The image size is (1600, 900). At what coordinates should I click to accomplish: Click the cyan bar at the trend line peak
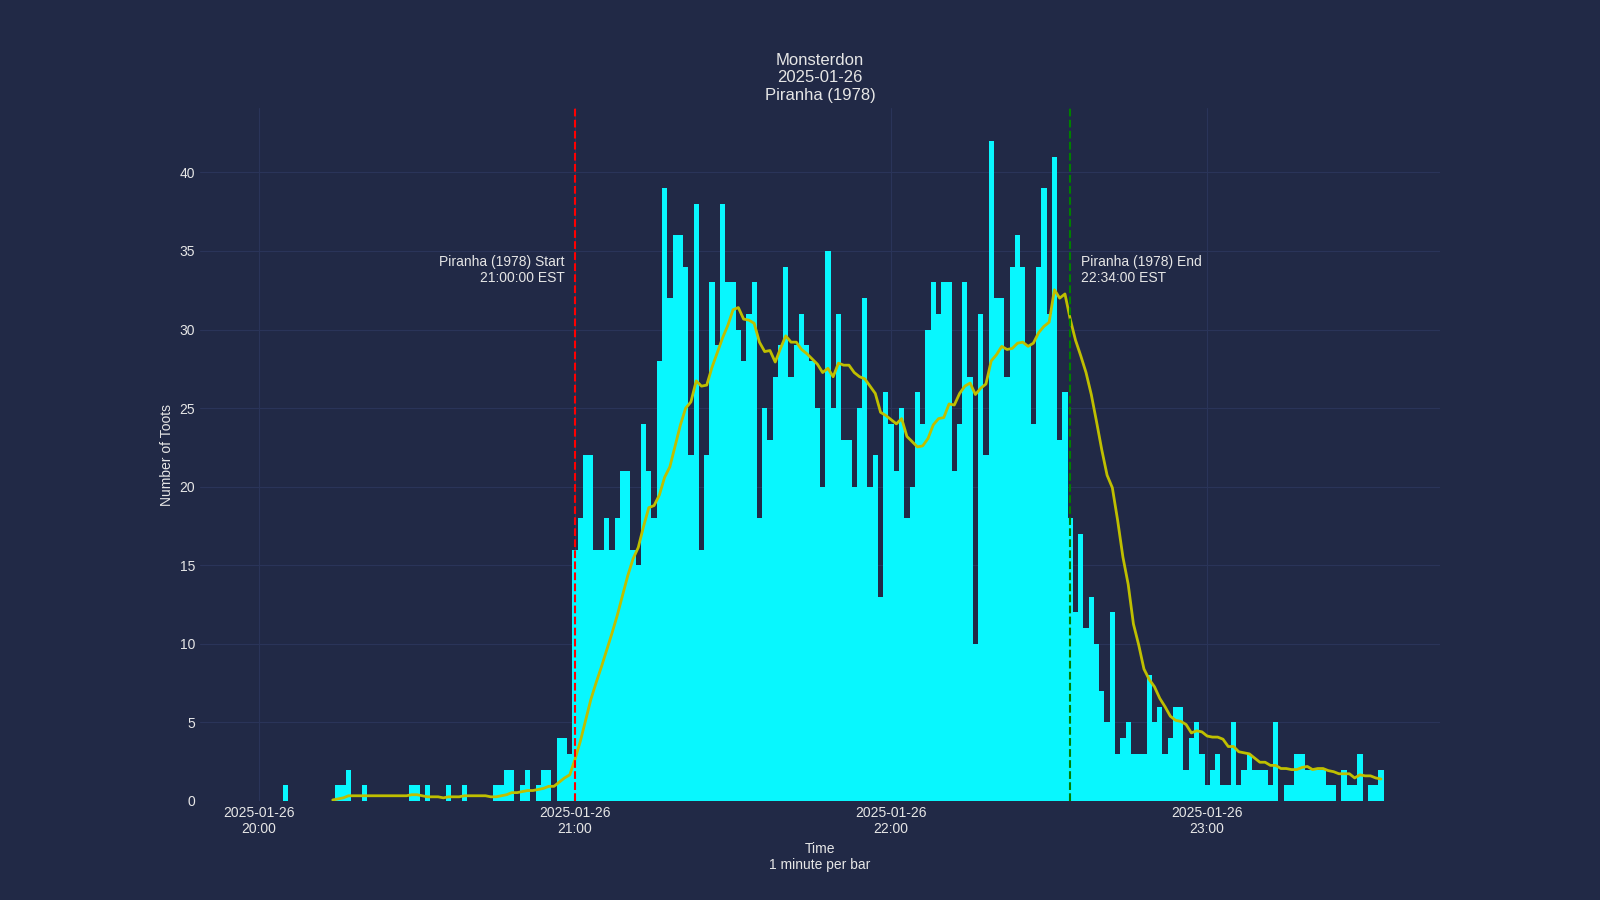tap(1055, 400)
